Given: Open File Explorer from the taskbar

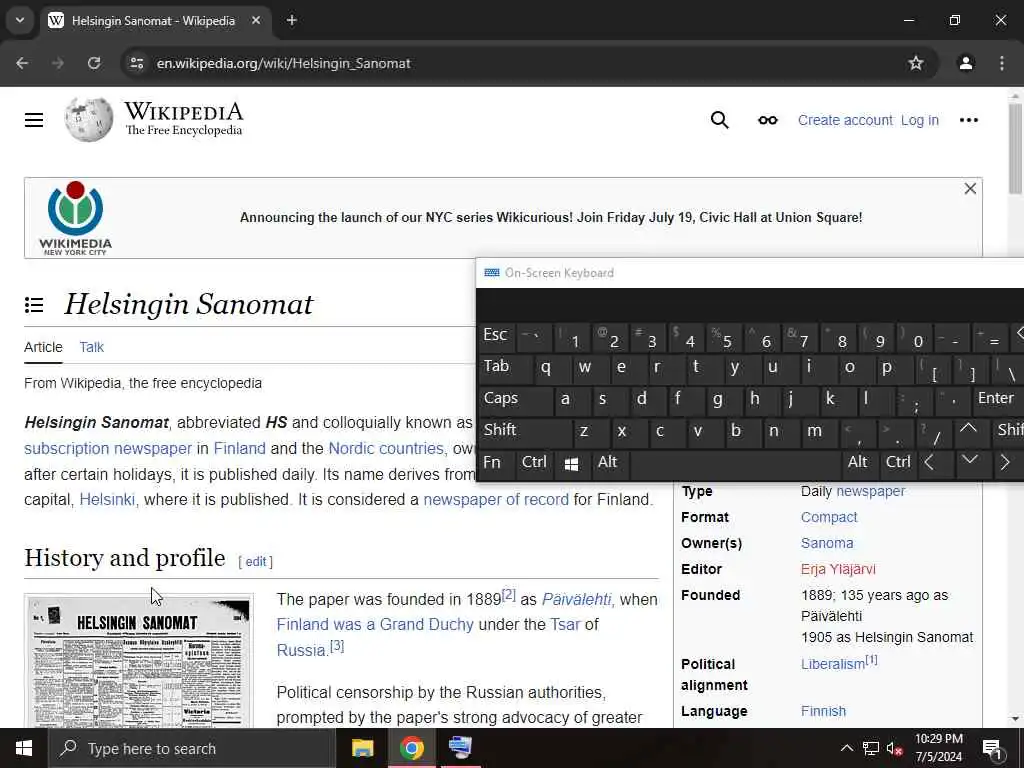Looking at the screenshot, I should 362,748.
